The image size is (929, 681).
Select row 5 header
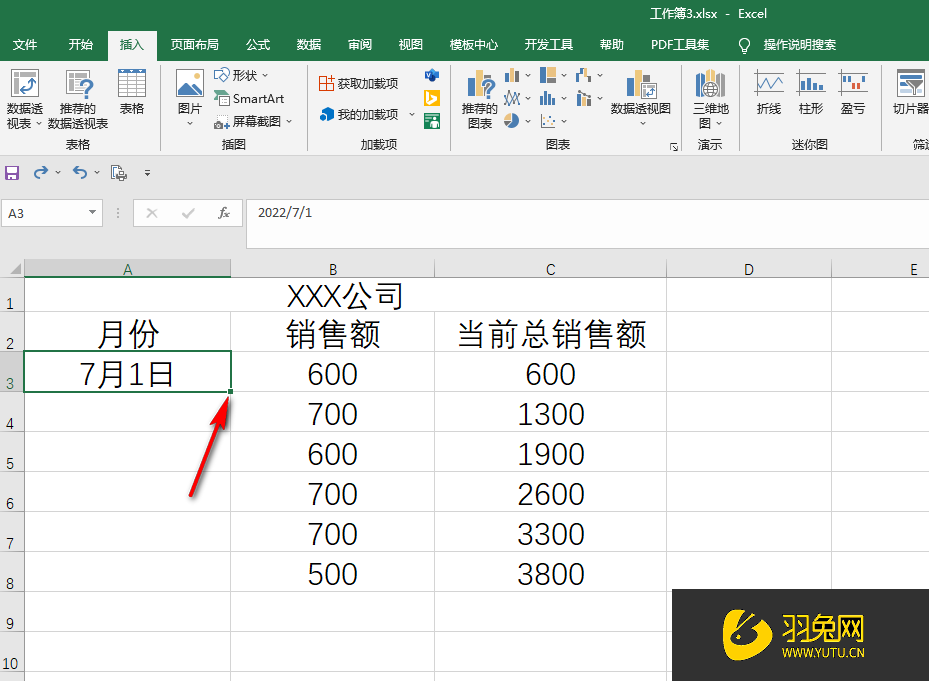[11, 452]
